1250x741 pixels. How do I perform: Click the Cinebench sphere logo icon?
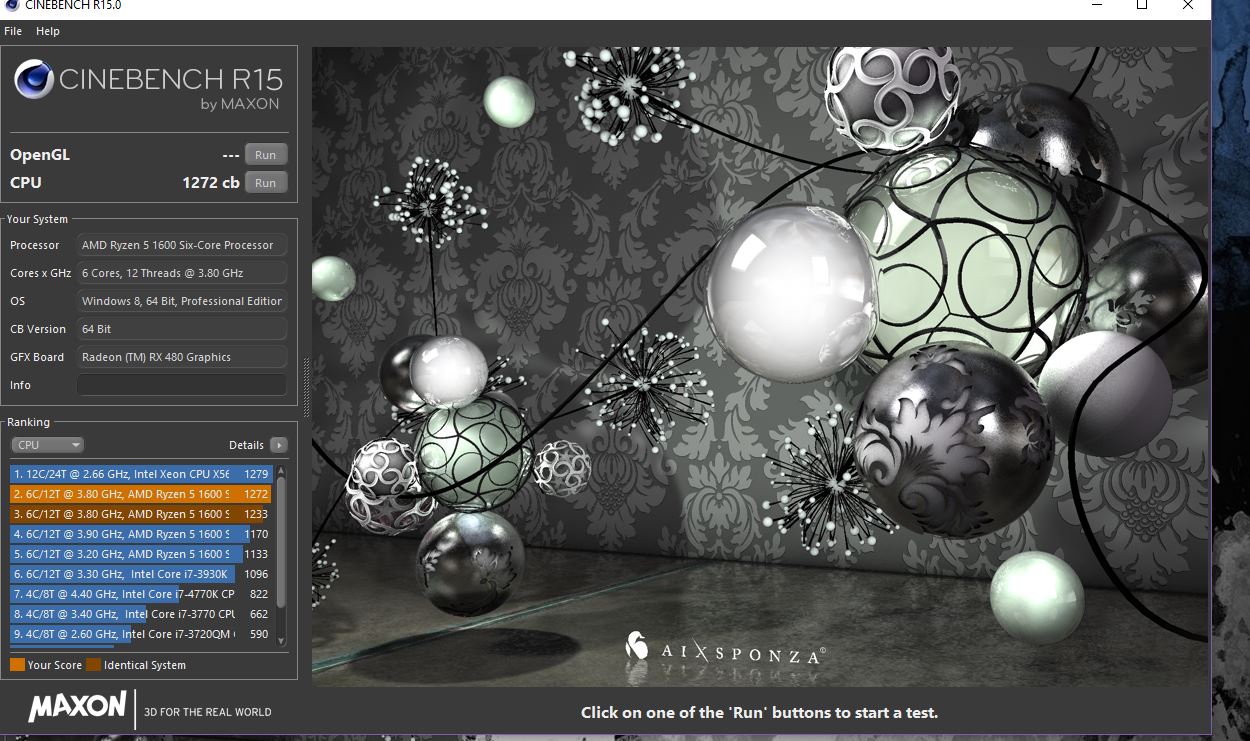[x=34, y=79]
